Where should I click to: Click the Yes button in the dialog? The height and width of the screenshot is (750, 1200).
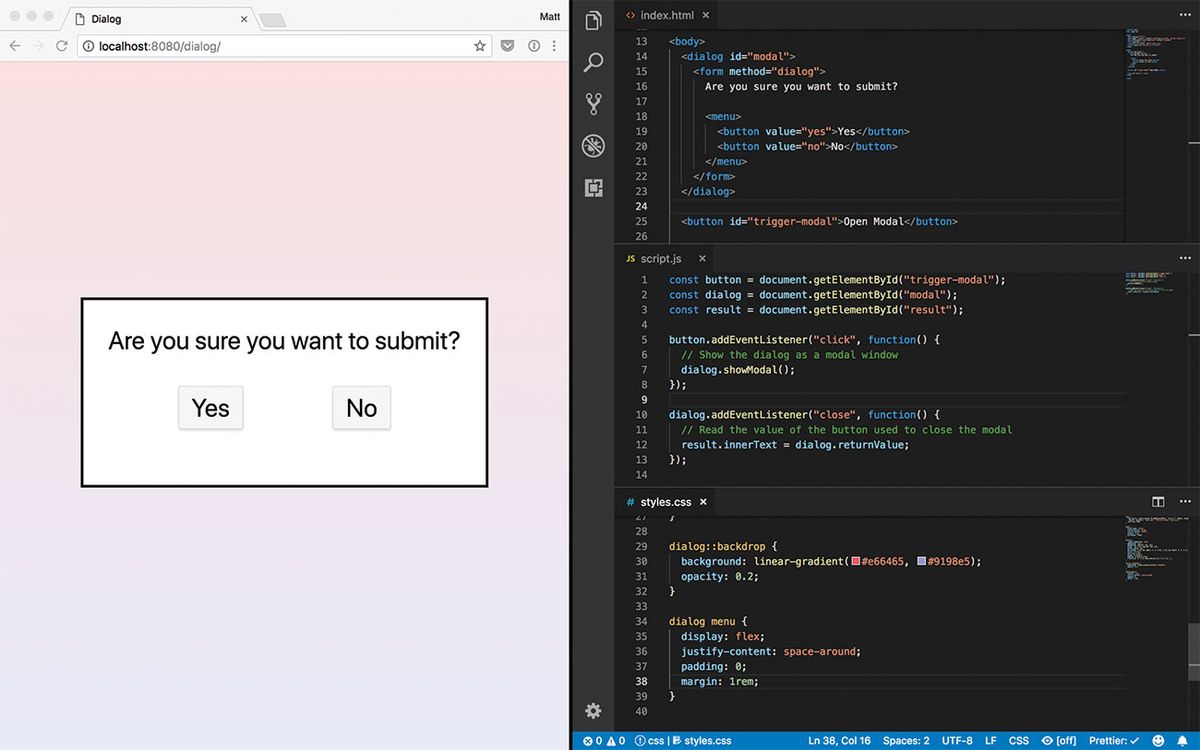click(210, 408)
